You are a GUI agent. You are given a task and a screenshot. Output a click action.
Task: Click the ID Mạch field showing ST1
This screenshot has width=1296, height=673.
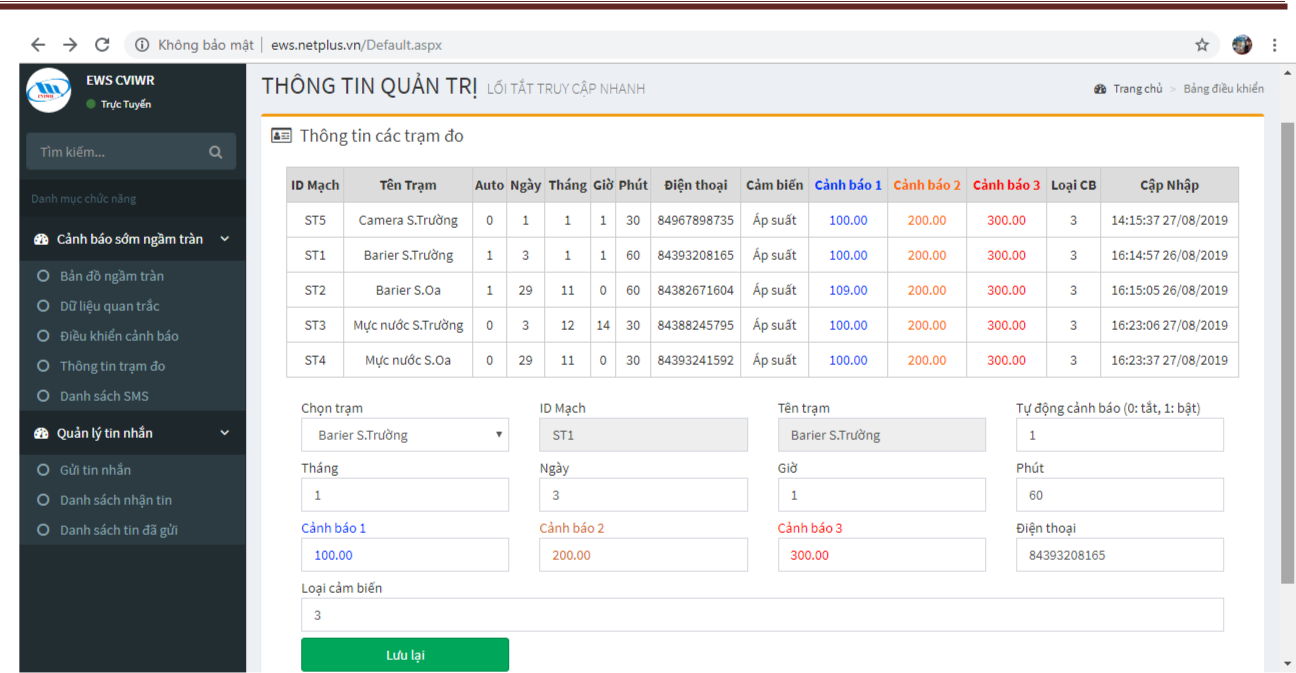643,435
